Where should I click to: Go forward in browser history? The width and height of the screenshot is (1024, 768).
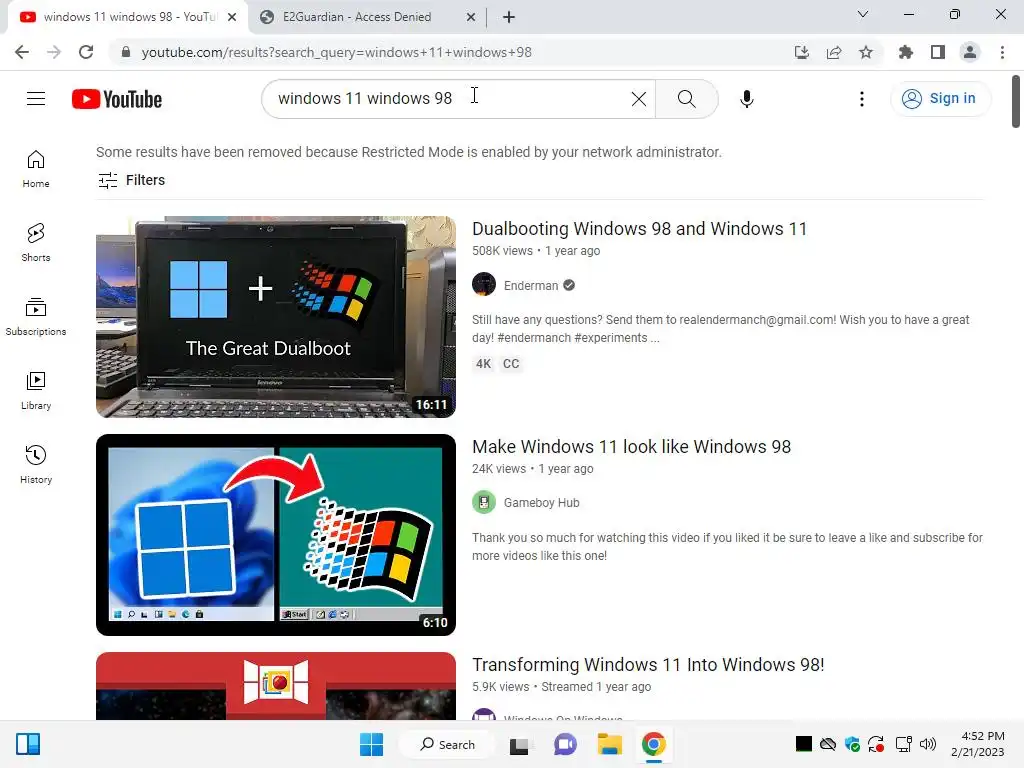click(54, 52)
